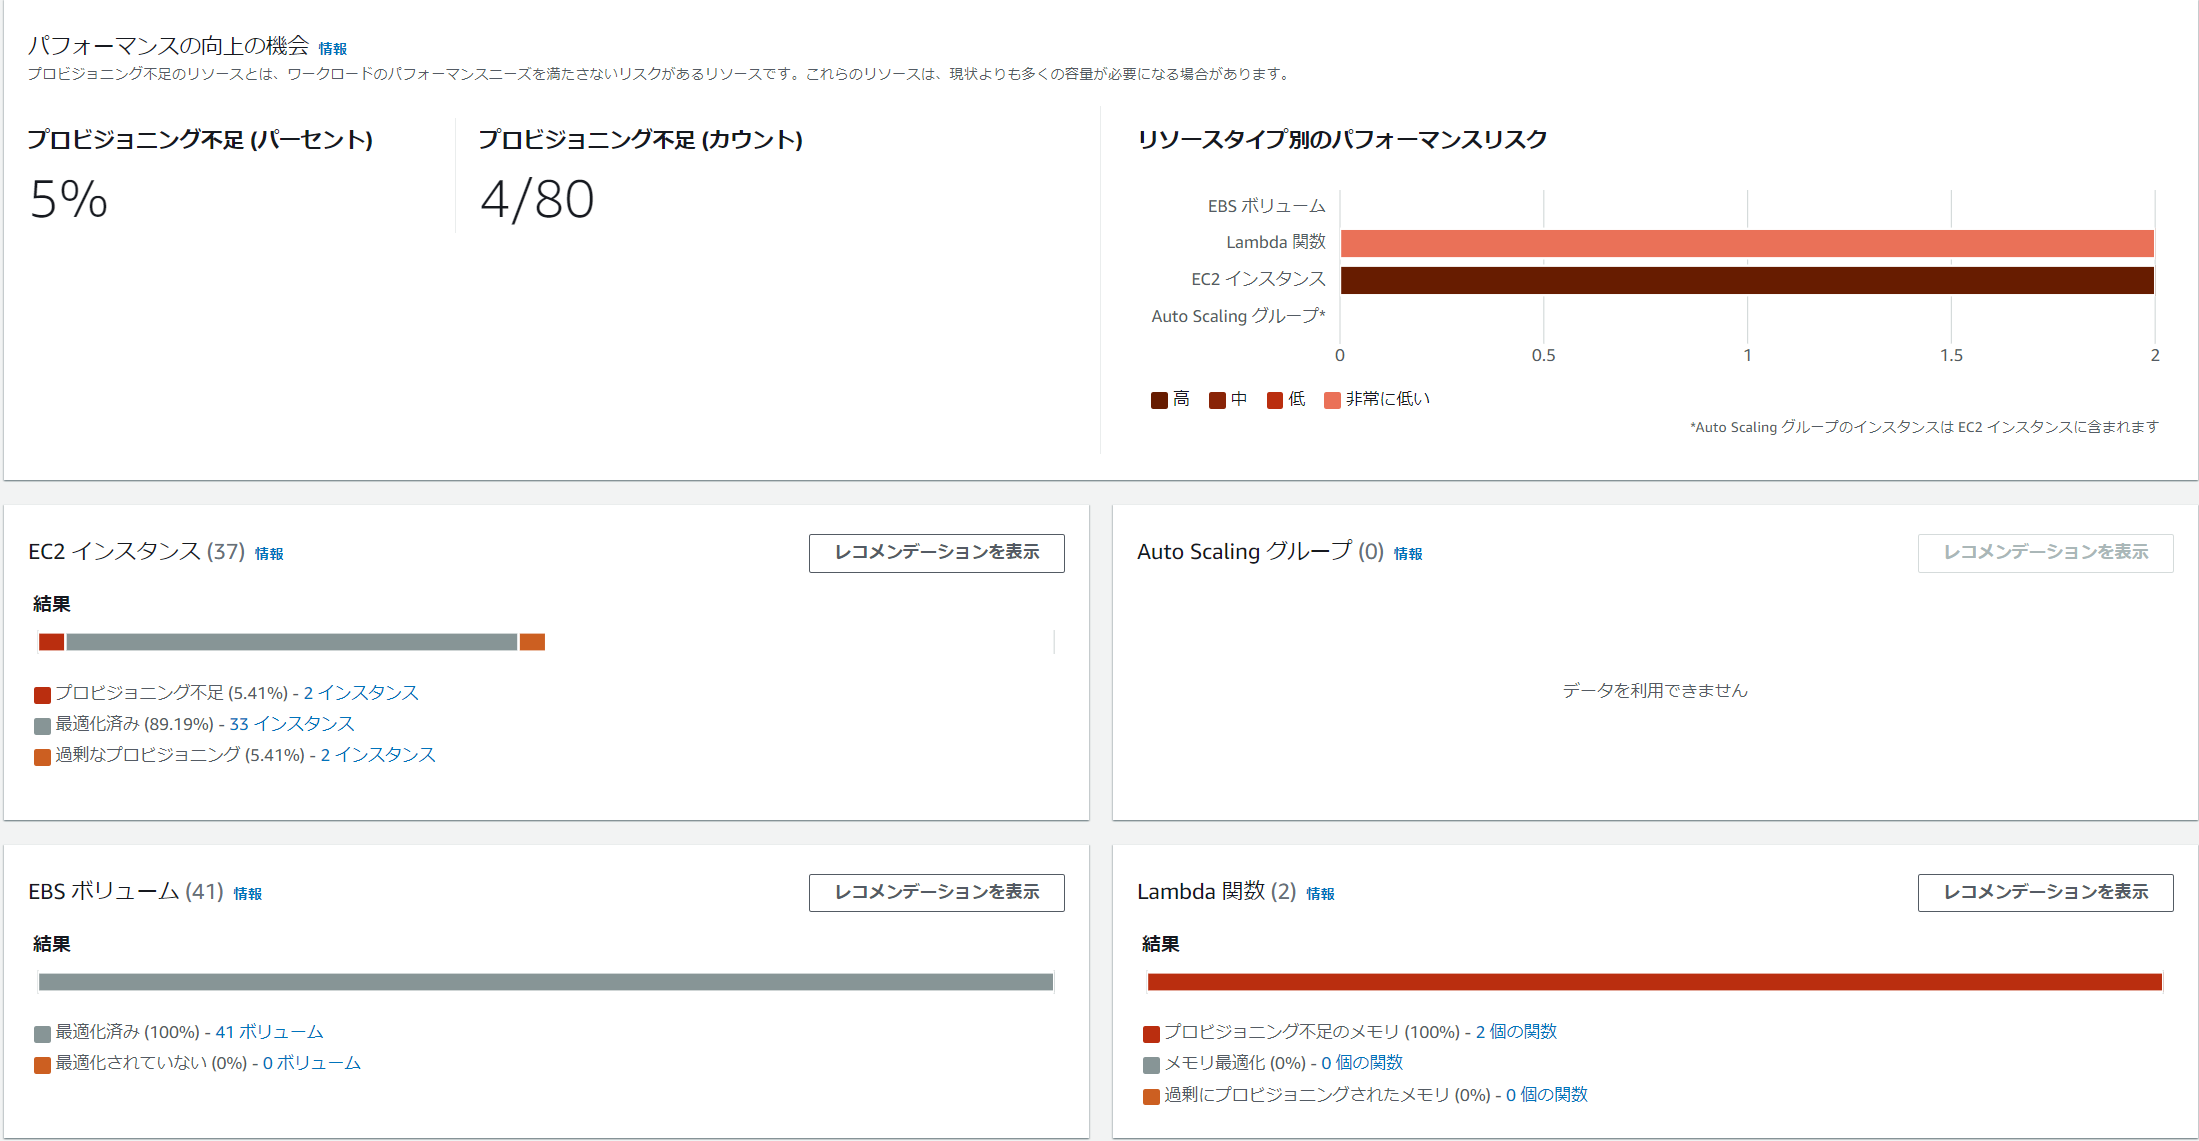Click 情報 link next to EBS ボリューム
The height and width of the screenshot is (1141, 2199).
[x=248, y=894]
